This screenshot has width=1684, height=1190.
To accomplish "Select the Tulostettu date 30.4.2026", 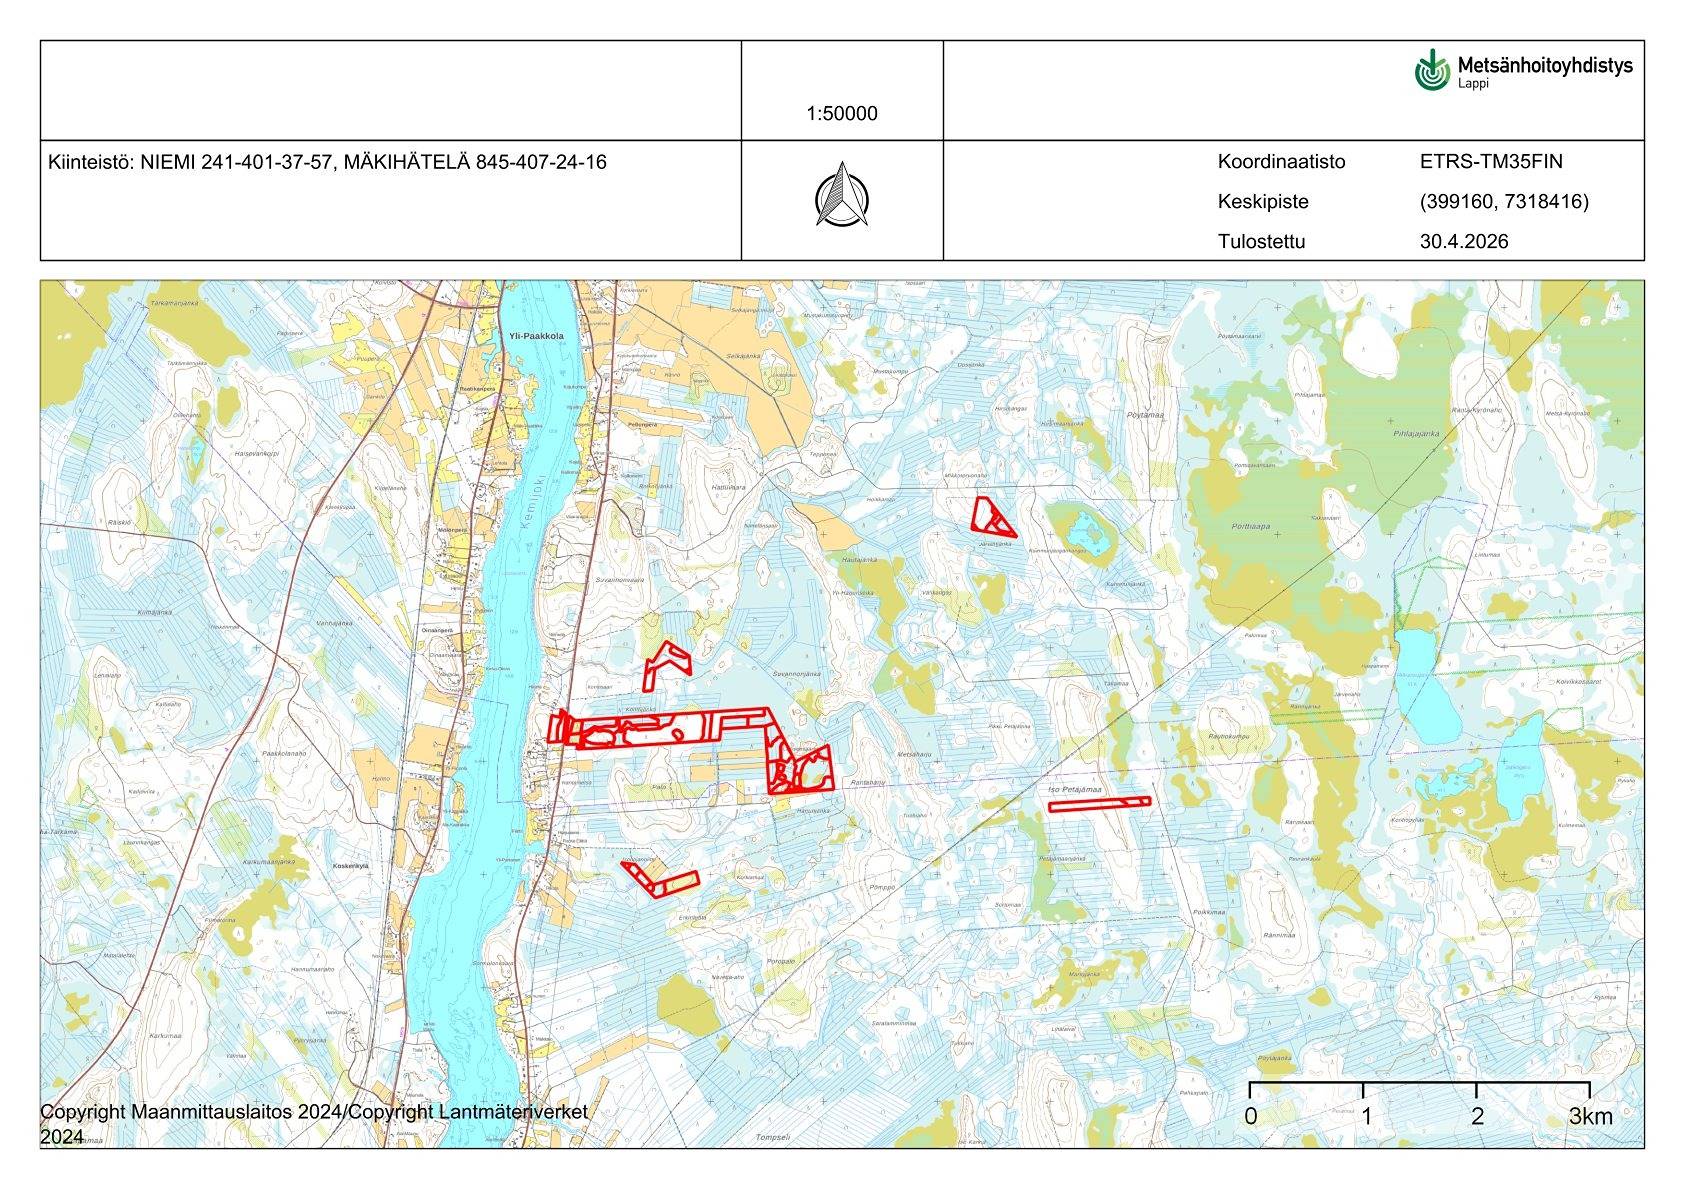I will [x=1466, y=240].
